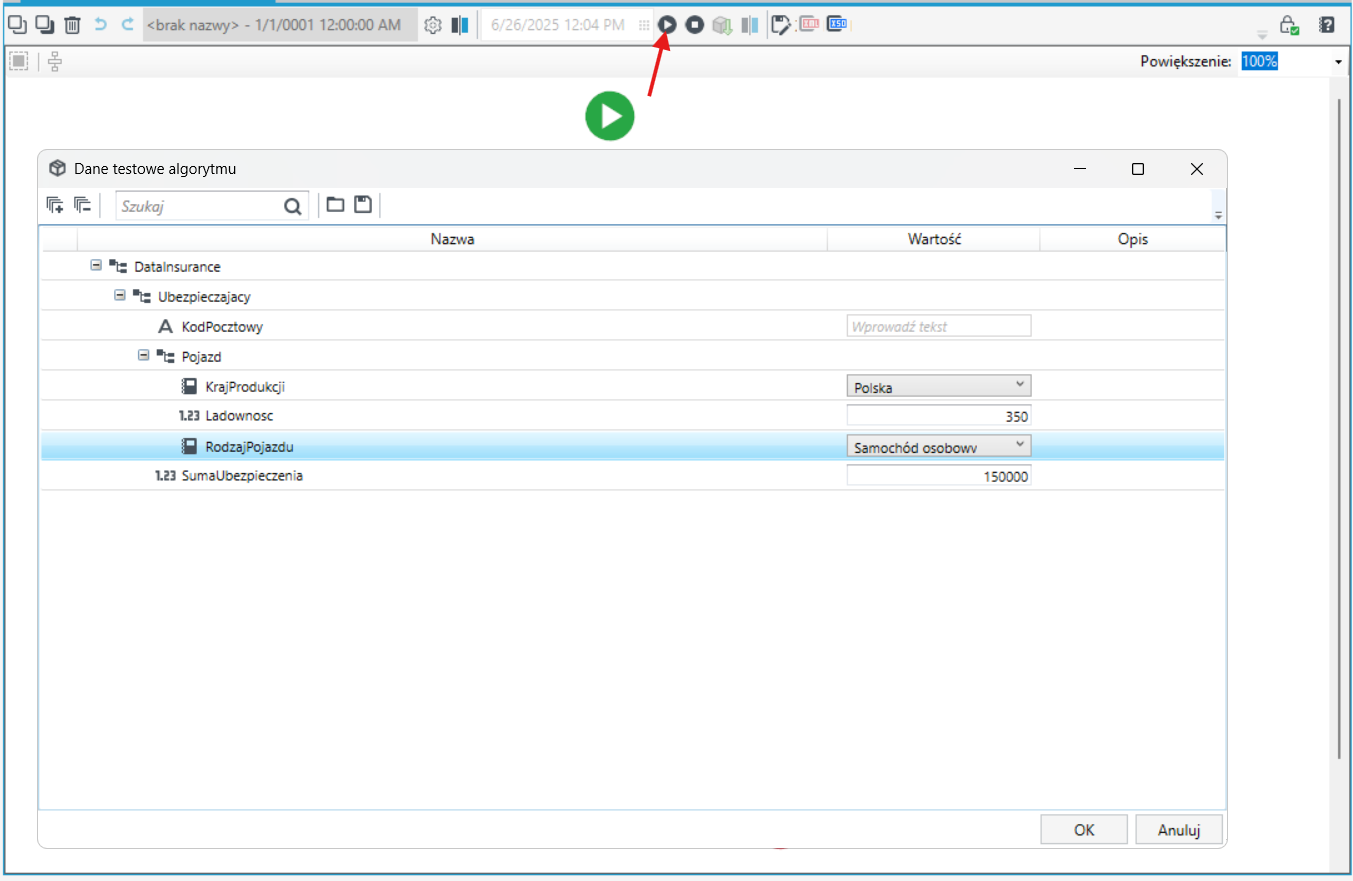This screenshot has width=1353, height=881.
Task: Collapse the Pojazd tree node
Action: (x=144, y=356)
